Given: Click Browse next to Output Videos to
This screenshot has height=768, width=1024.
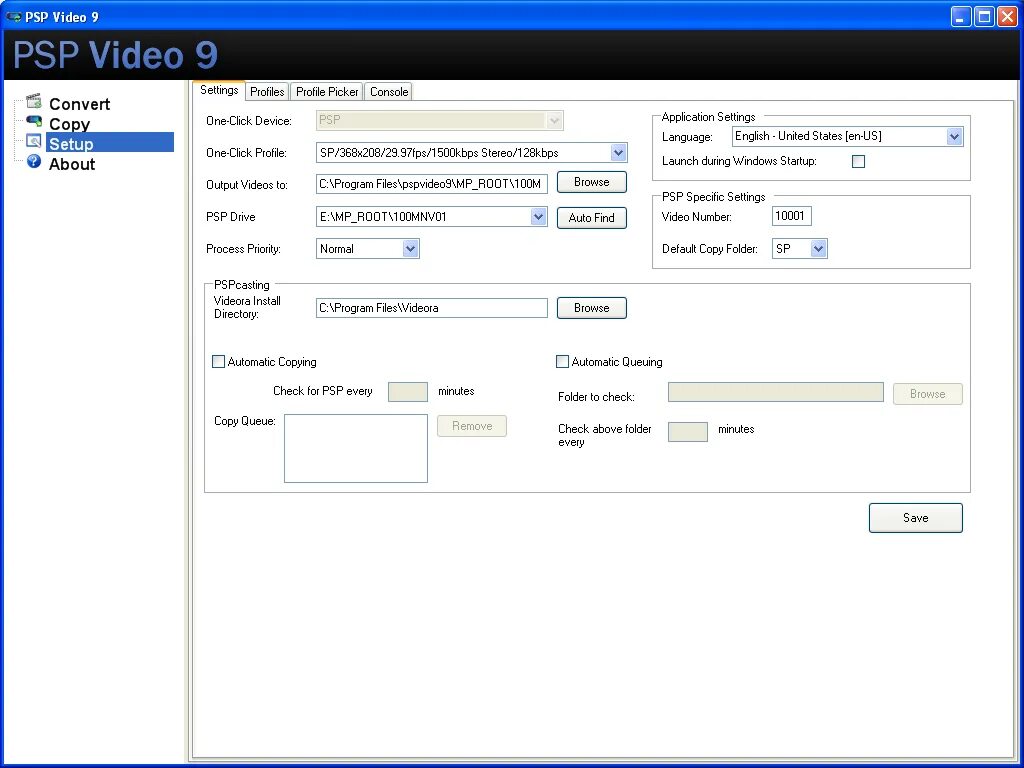Looking at the screenshot, I should (x=592, y=182).
